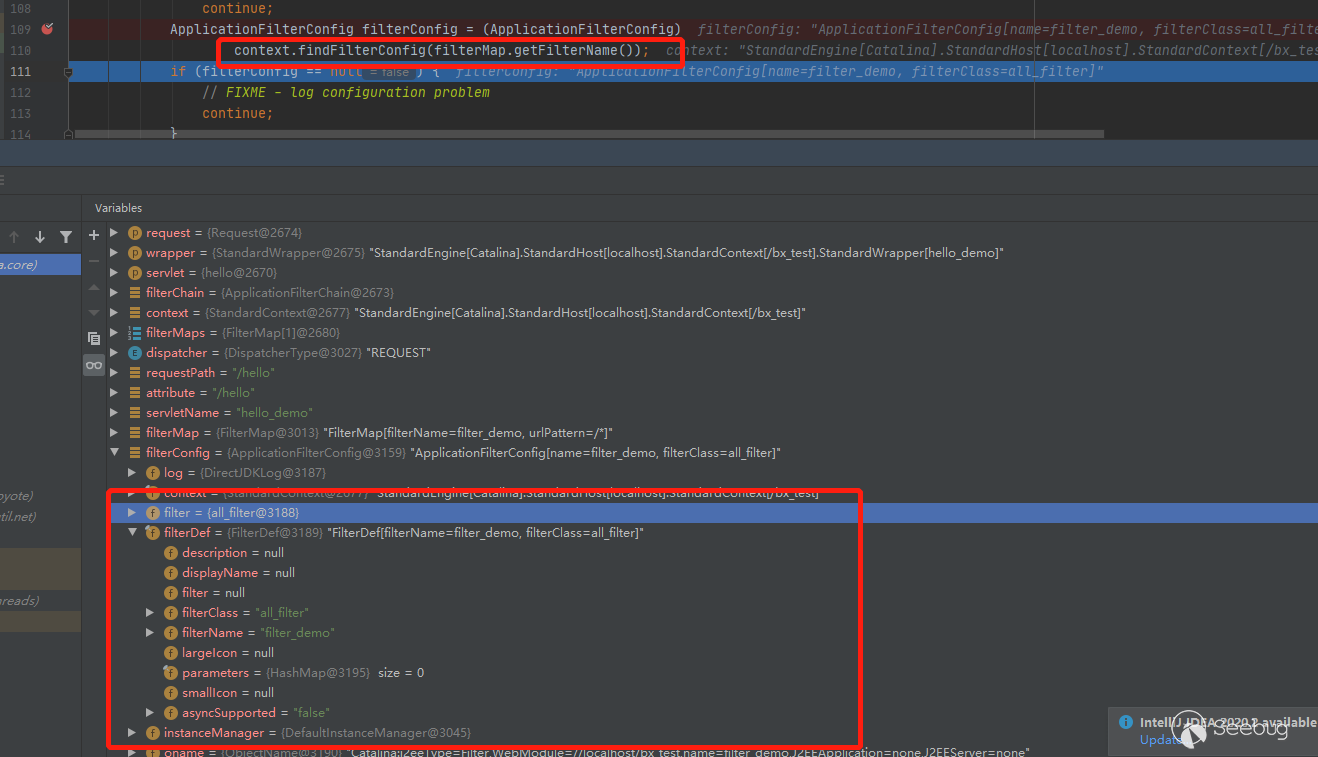Click the findFilterConfig call on line 110
This screenshot has width=1318, height=757.
tap(441, 50)
